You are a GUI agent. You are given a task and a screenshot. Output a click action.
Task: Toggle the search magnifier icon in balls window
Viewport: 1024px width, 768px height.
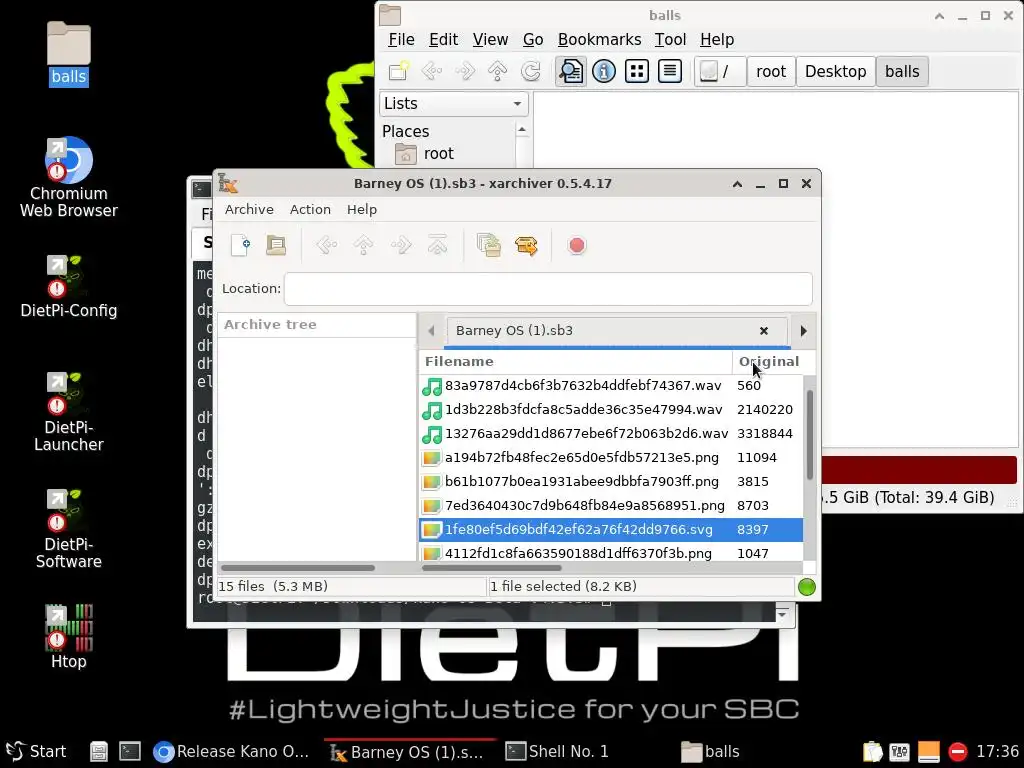tap(571, 71)
